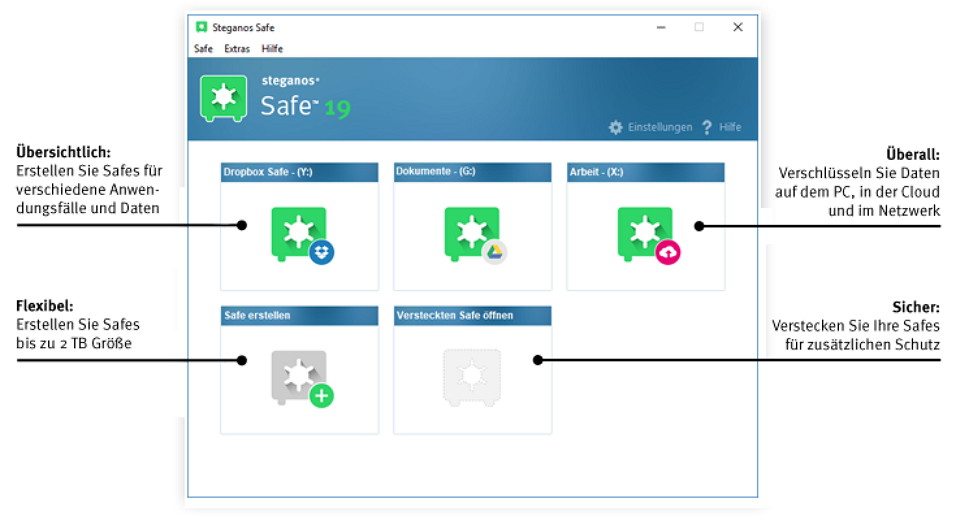Click the green plus badge
Viewport: 956px width, 516px height.
click(x=321, y=396)
